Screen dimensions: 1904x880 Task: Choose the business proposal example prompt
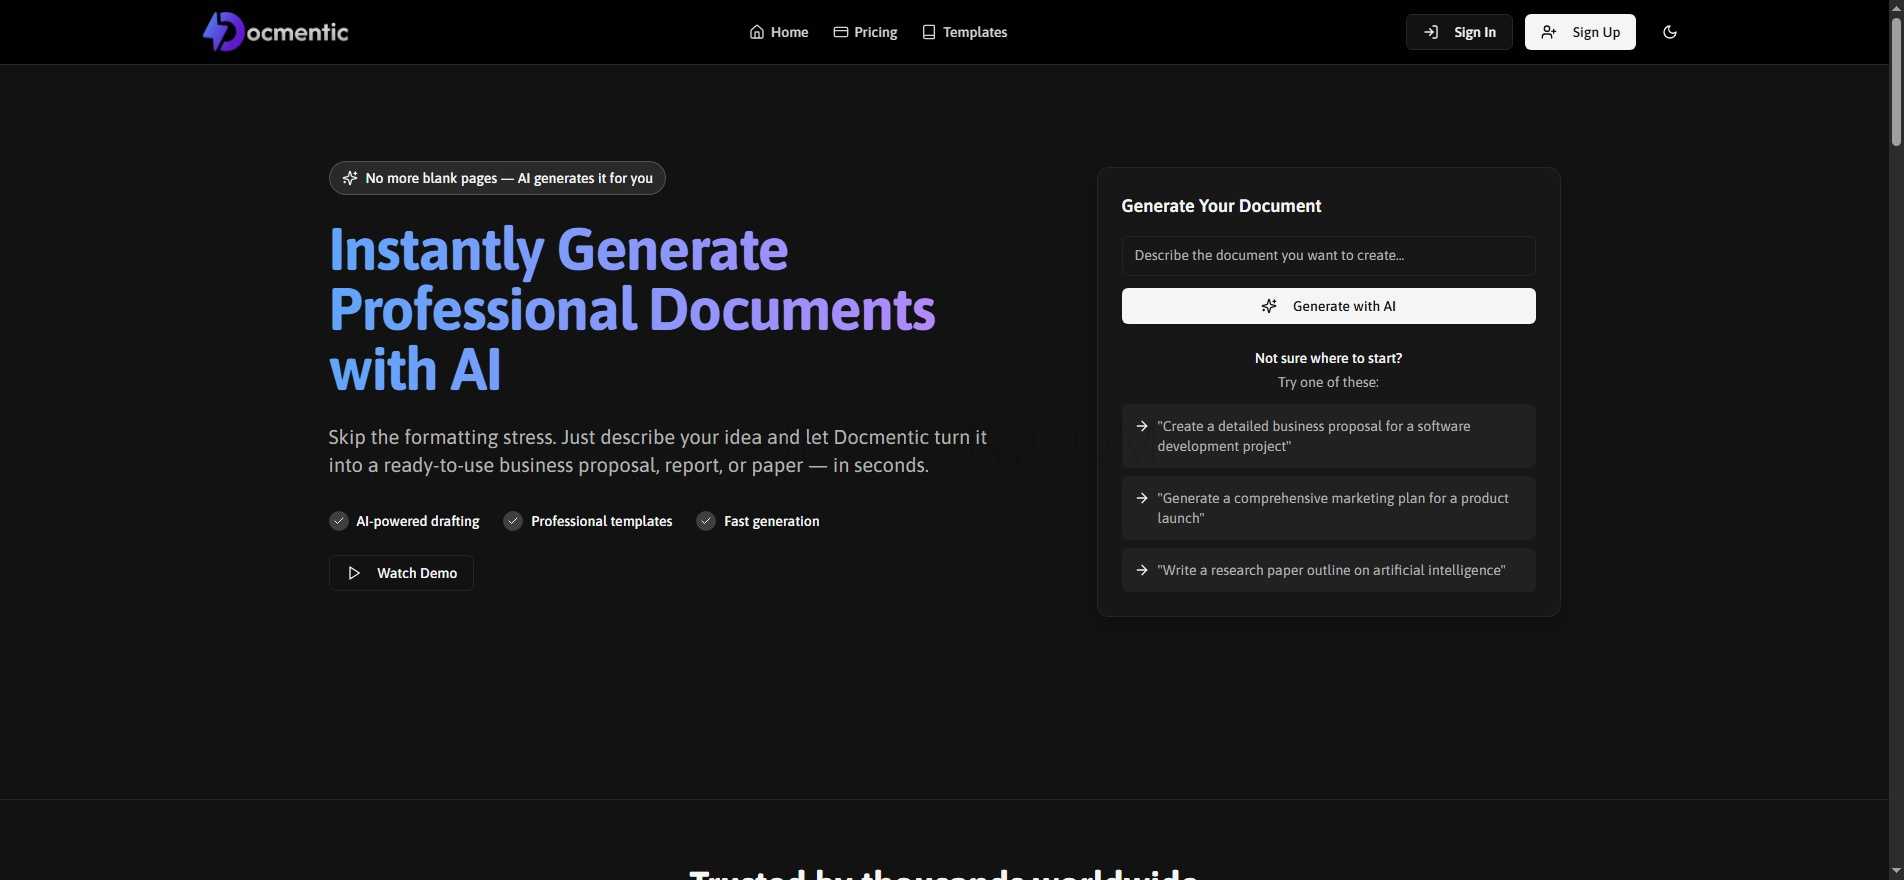pyautogui.click(x=1328, y=436)
